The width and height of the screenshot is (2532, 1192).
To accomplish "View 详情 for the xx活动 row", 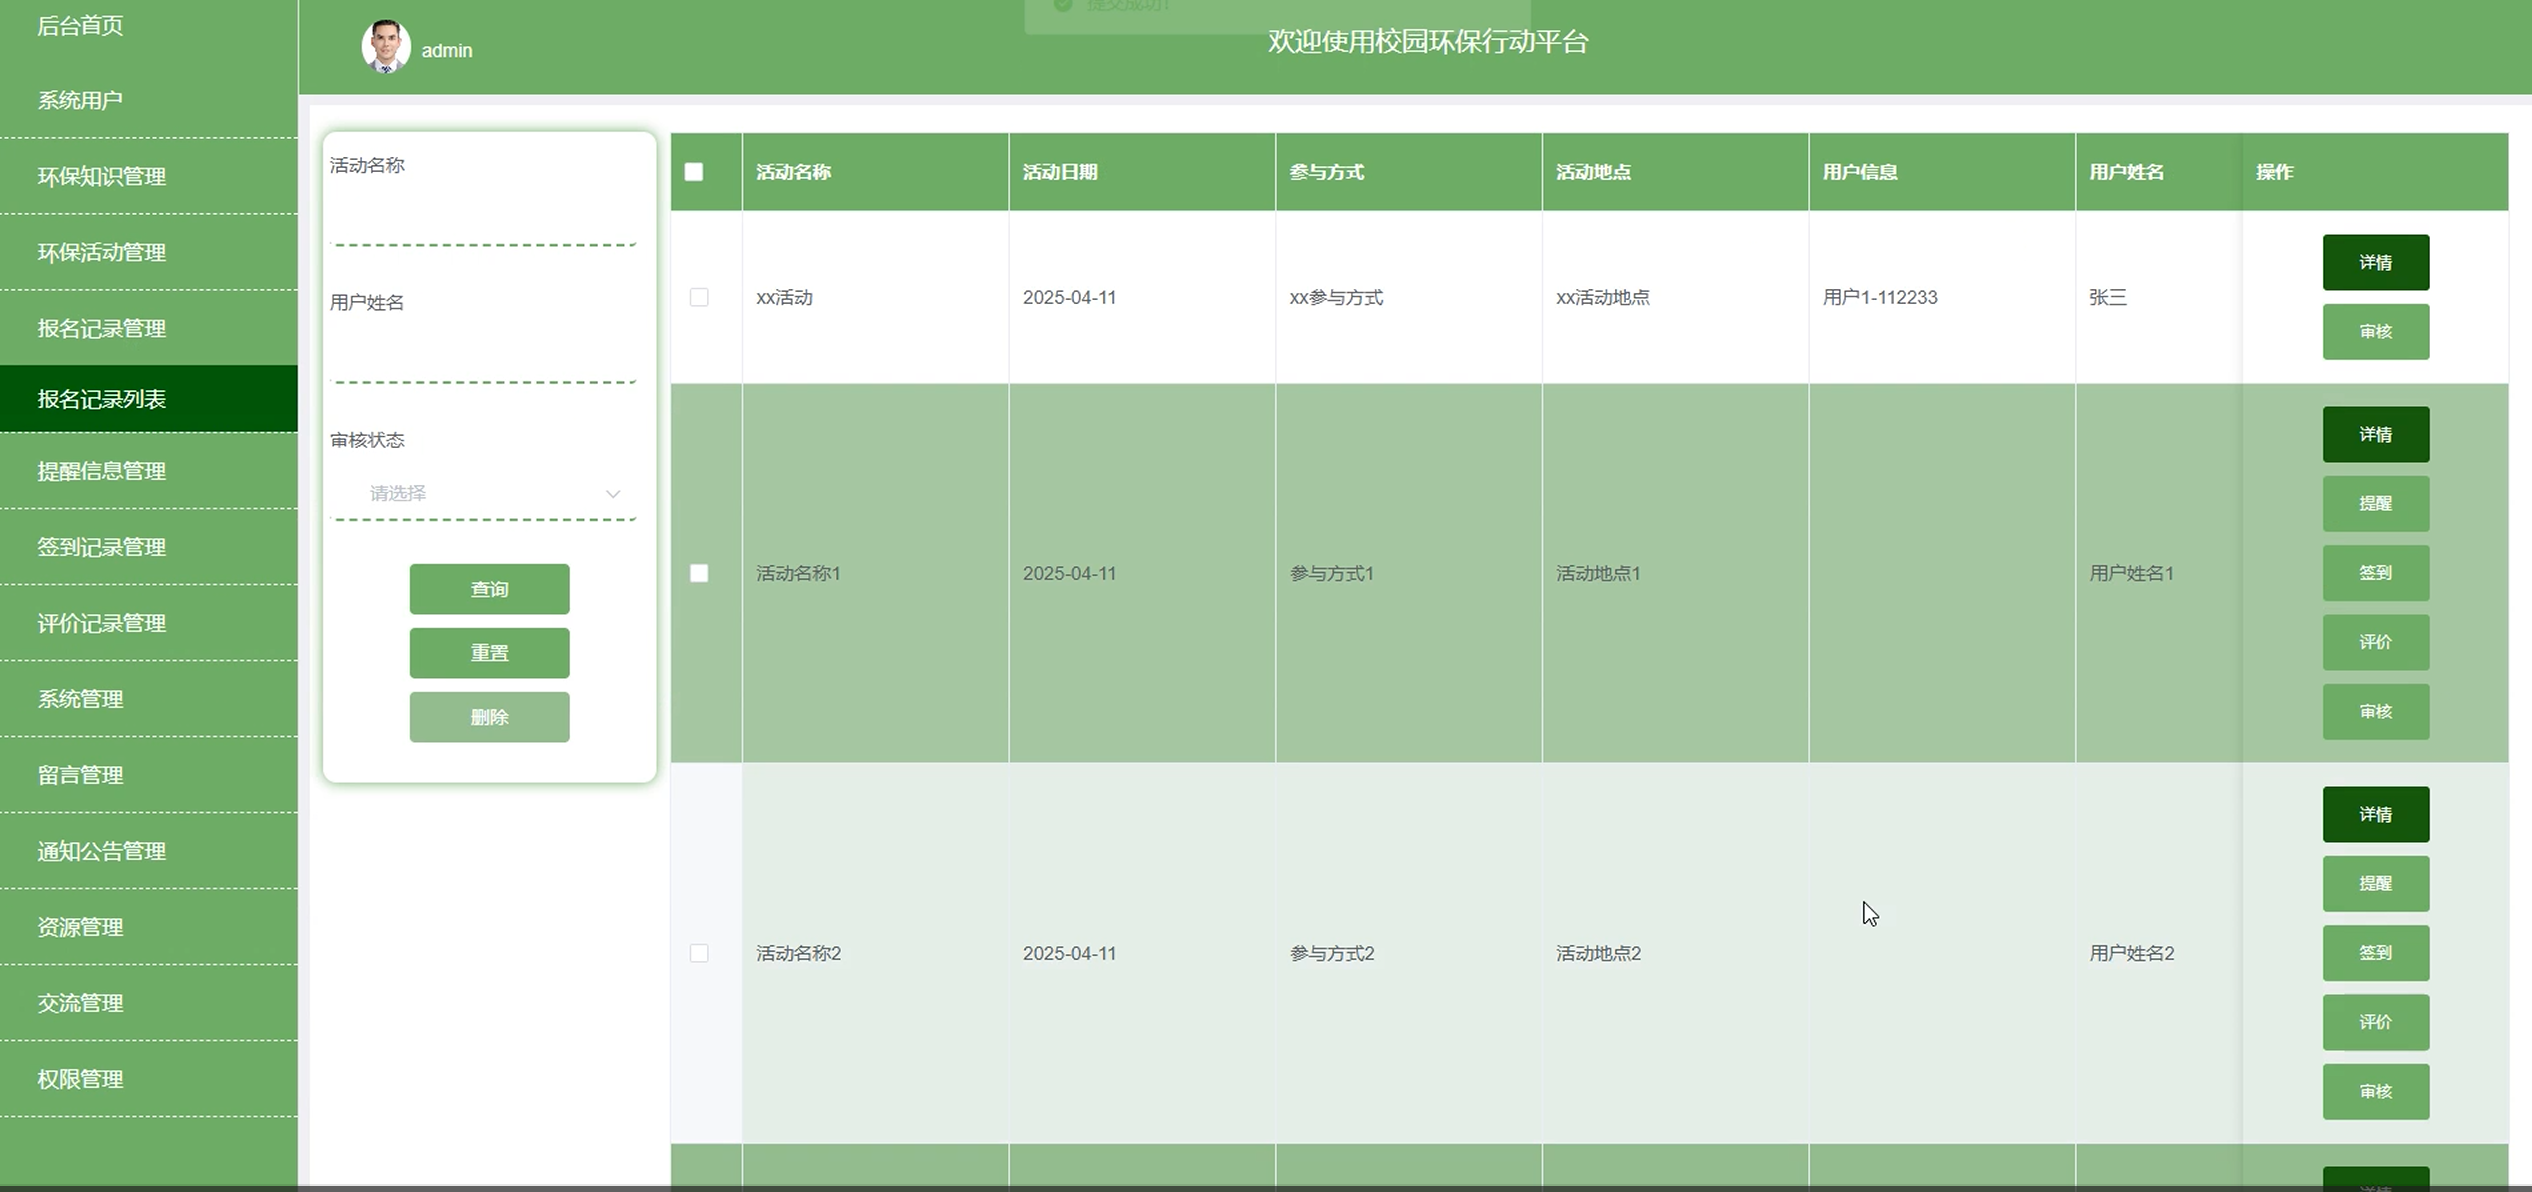I will 2375,262.
